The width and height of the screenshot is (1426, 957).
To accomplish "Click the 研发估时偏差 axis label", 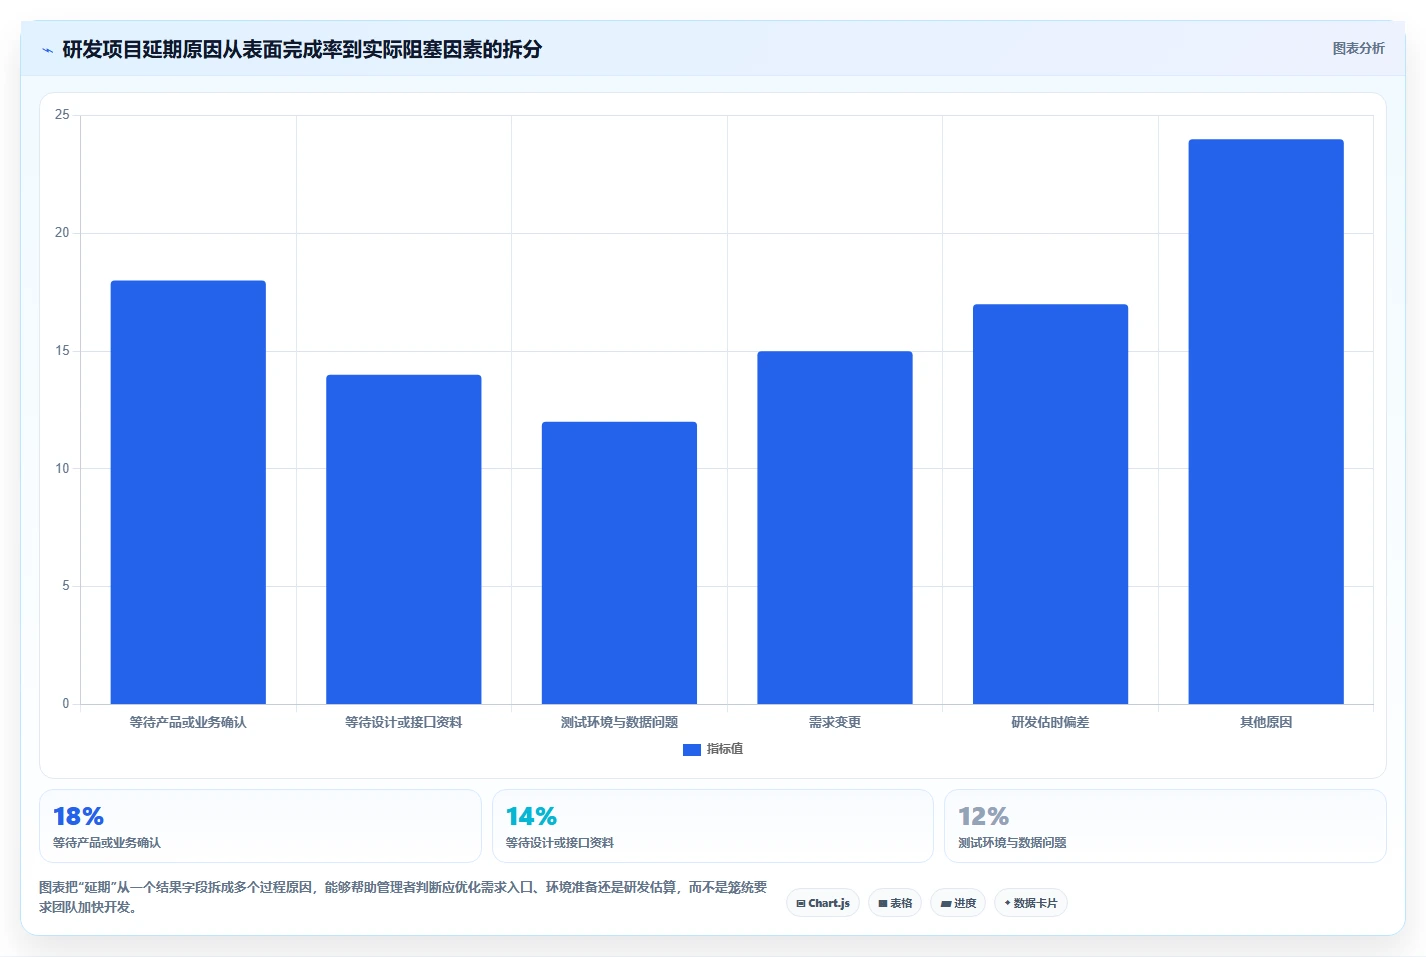I will [x=1050, y=722].
